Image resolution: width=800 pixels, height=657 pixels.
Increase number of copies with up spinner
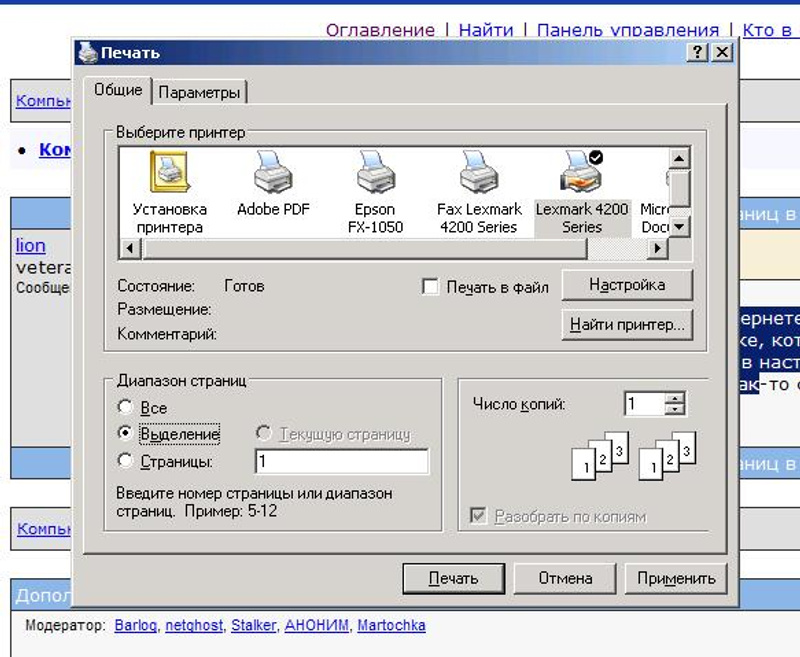point(675,398)
